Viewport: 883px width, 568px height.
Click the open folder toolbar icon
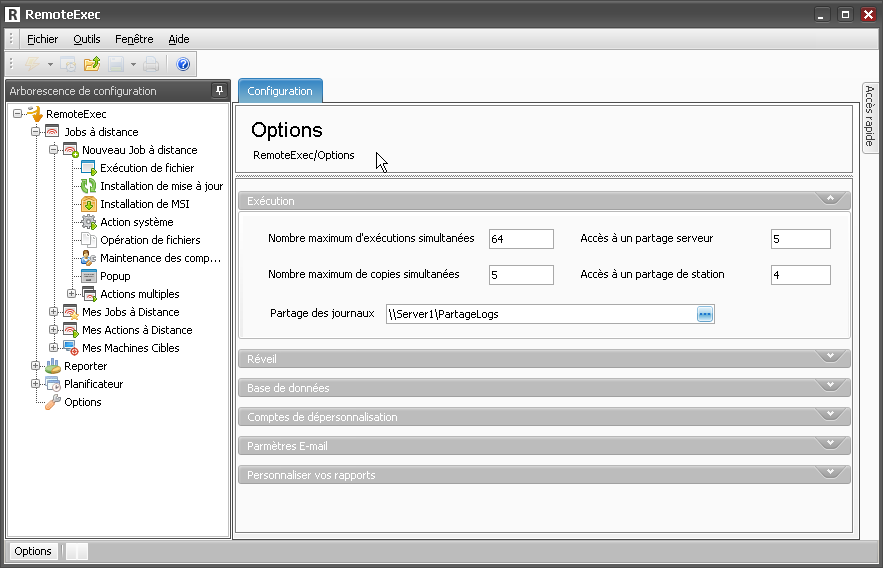(92, 64)
